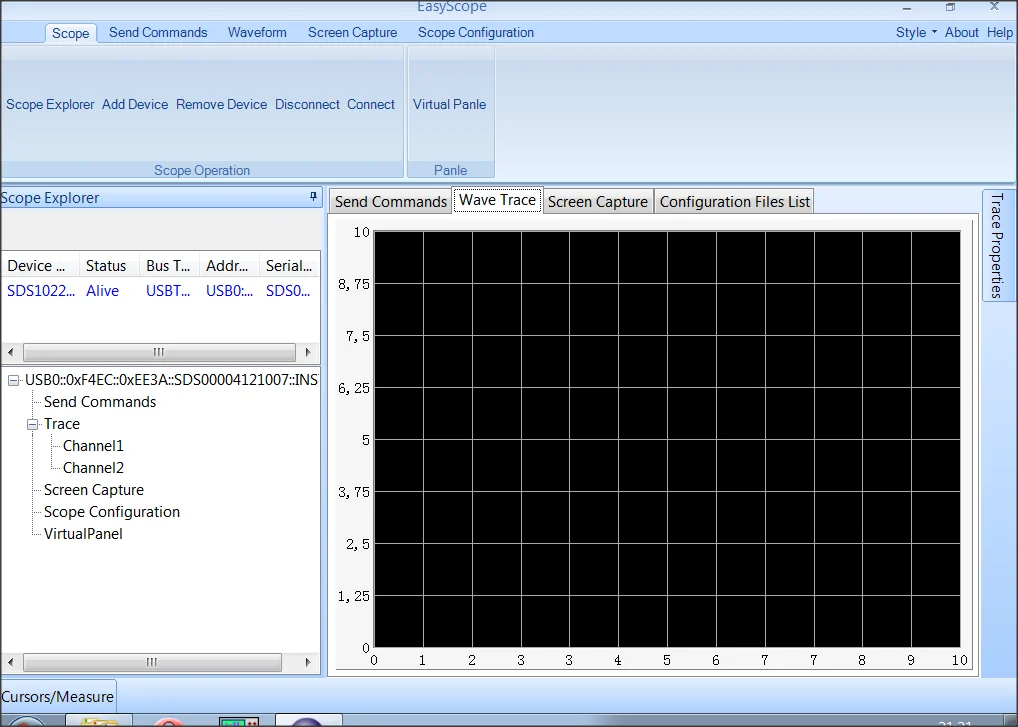
Task: Select Channel1 in the tree
Action: pos(93,446)
